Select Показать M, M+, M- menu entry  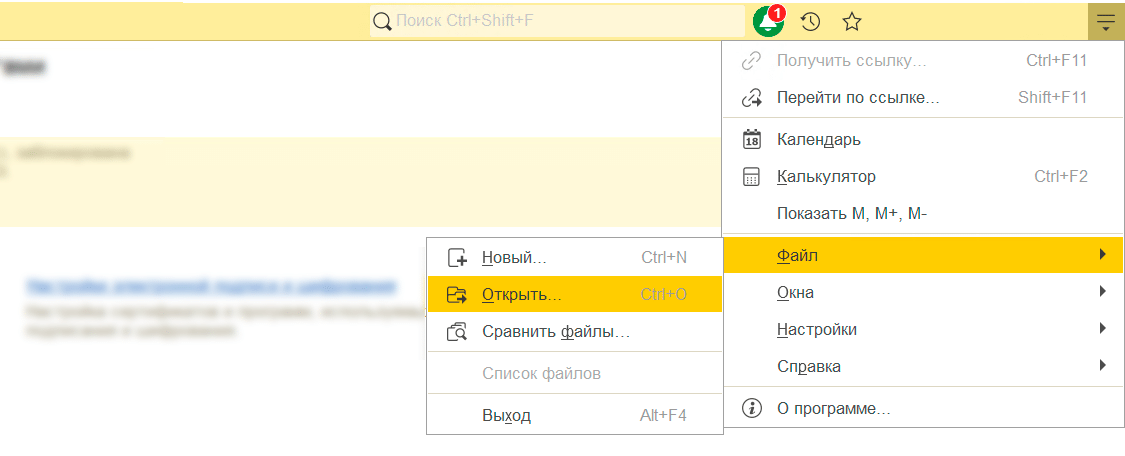point(851,214)
